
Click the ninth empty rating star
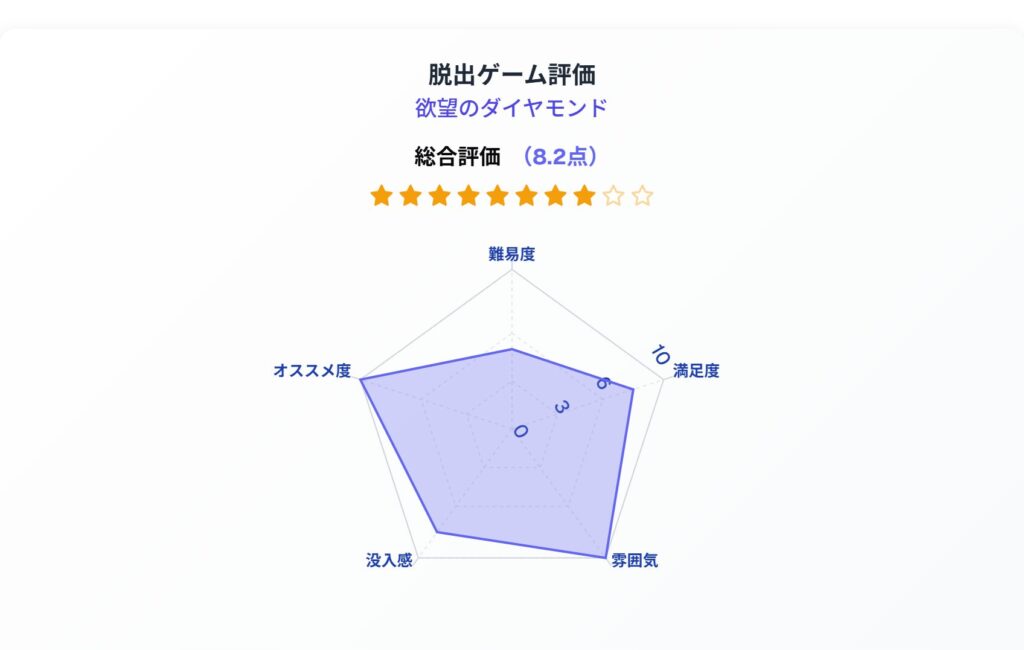tap(613, 196)
